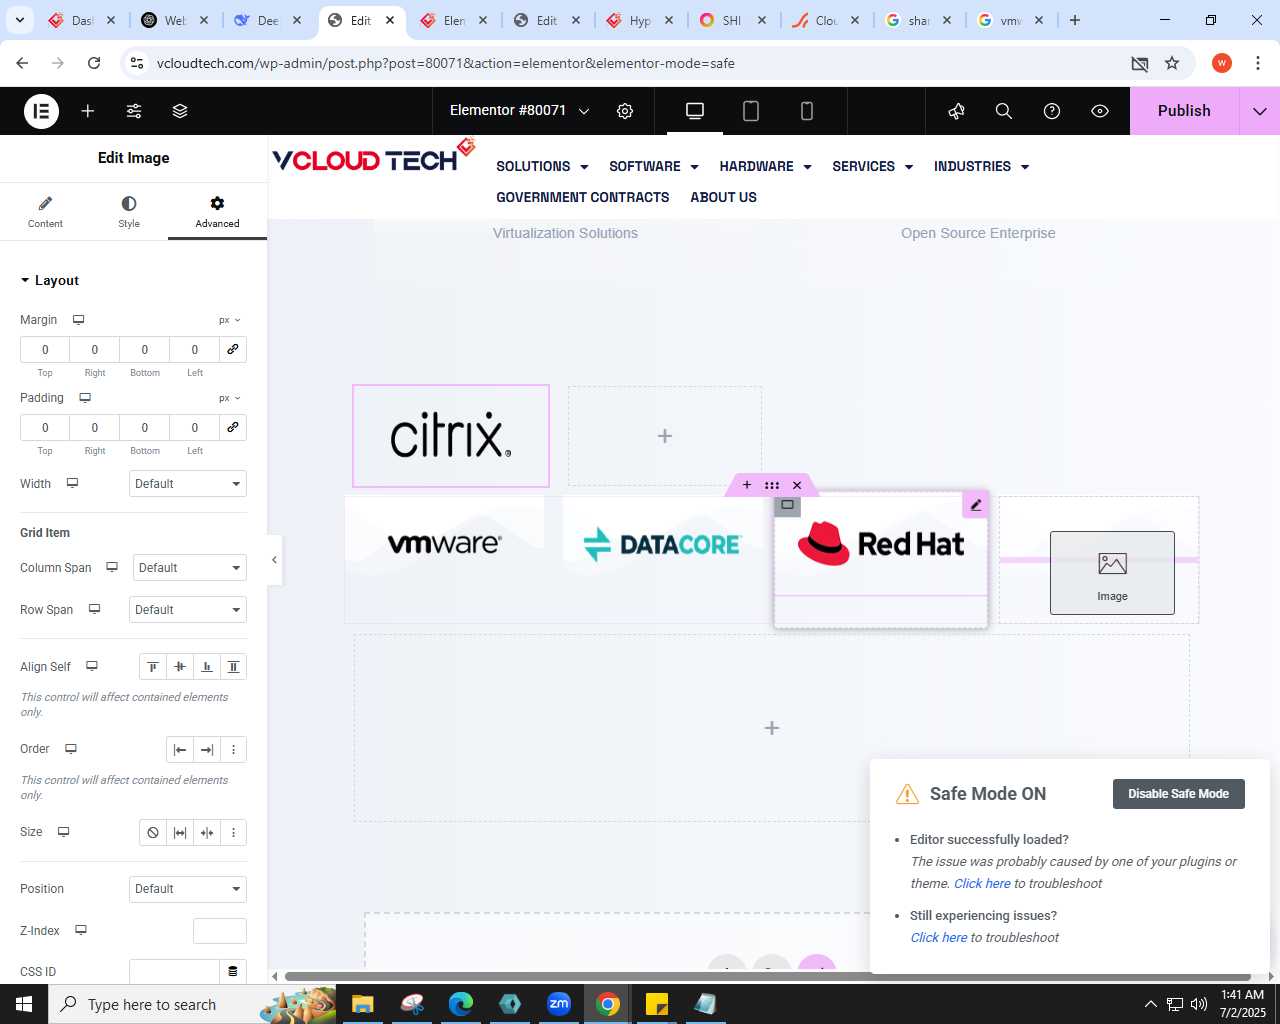The height and width of the screenshot is (1024, 1280).
Task: Open Chrome from the Windows taskbar
Action: (x=608, y=1004)
